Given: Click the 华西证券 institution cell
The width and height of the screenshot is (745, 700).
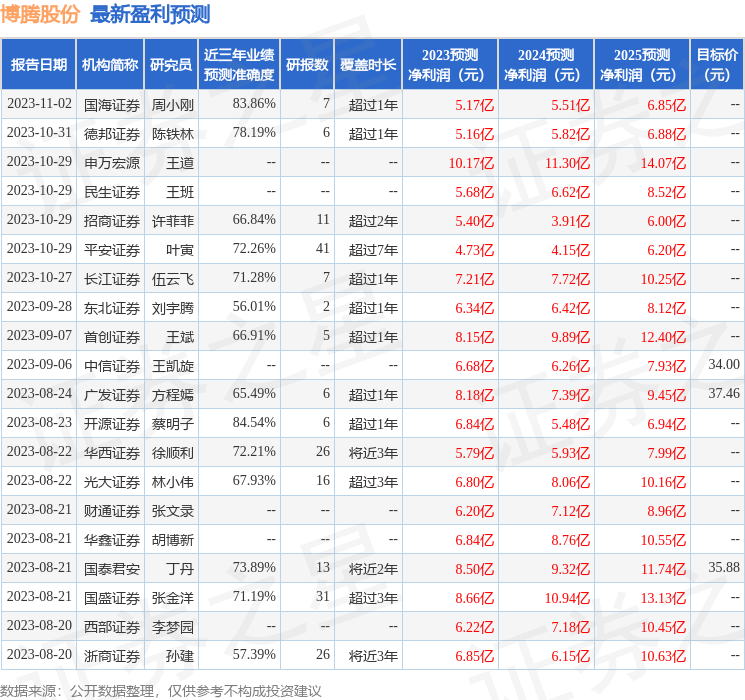Looking at the screenshot, I should [x=112, y=453].
